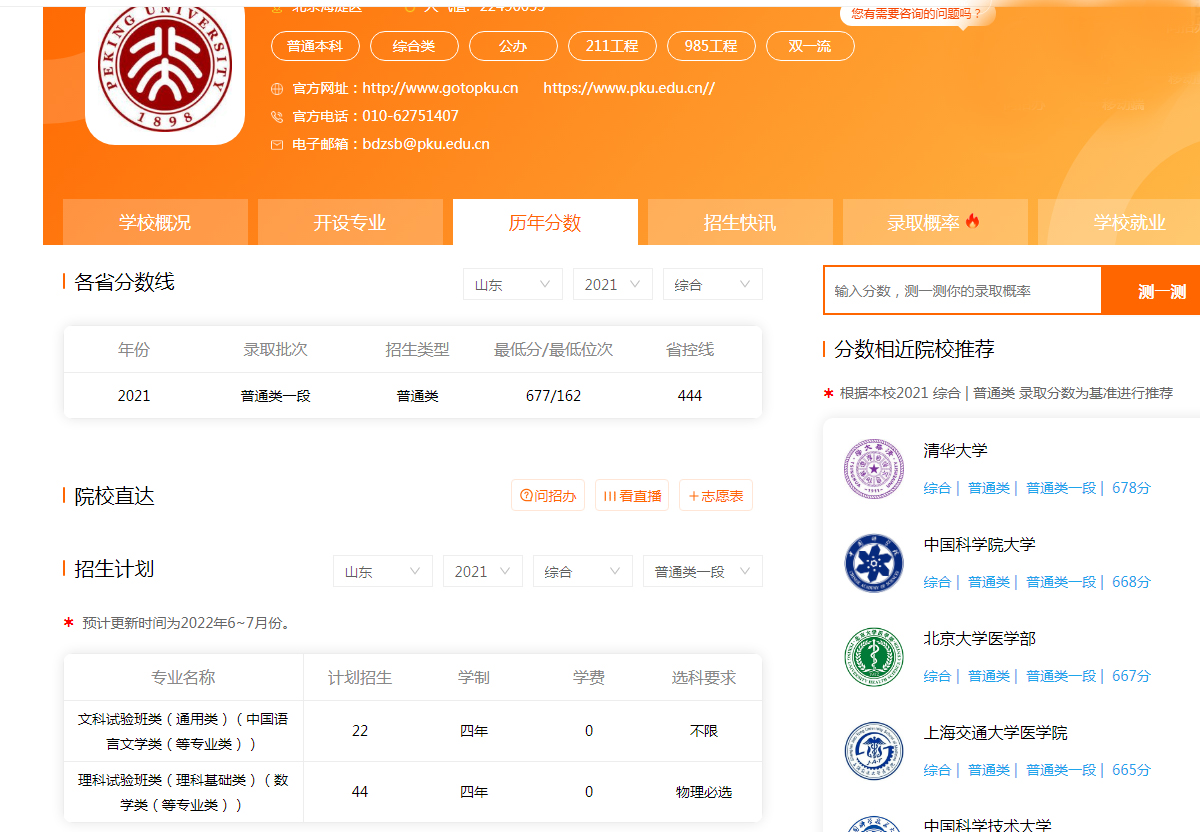Image resolution: width=1200 pixels, height=832 pixels.
Task: Switch to the 开设专业 tab
Action: [350, 221]
